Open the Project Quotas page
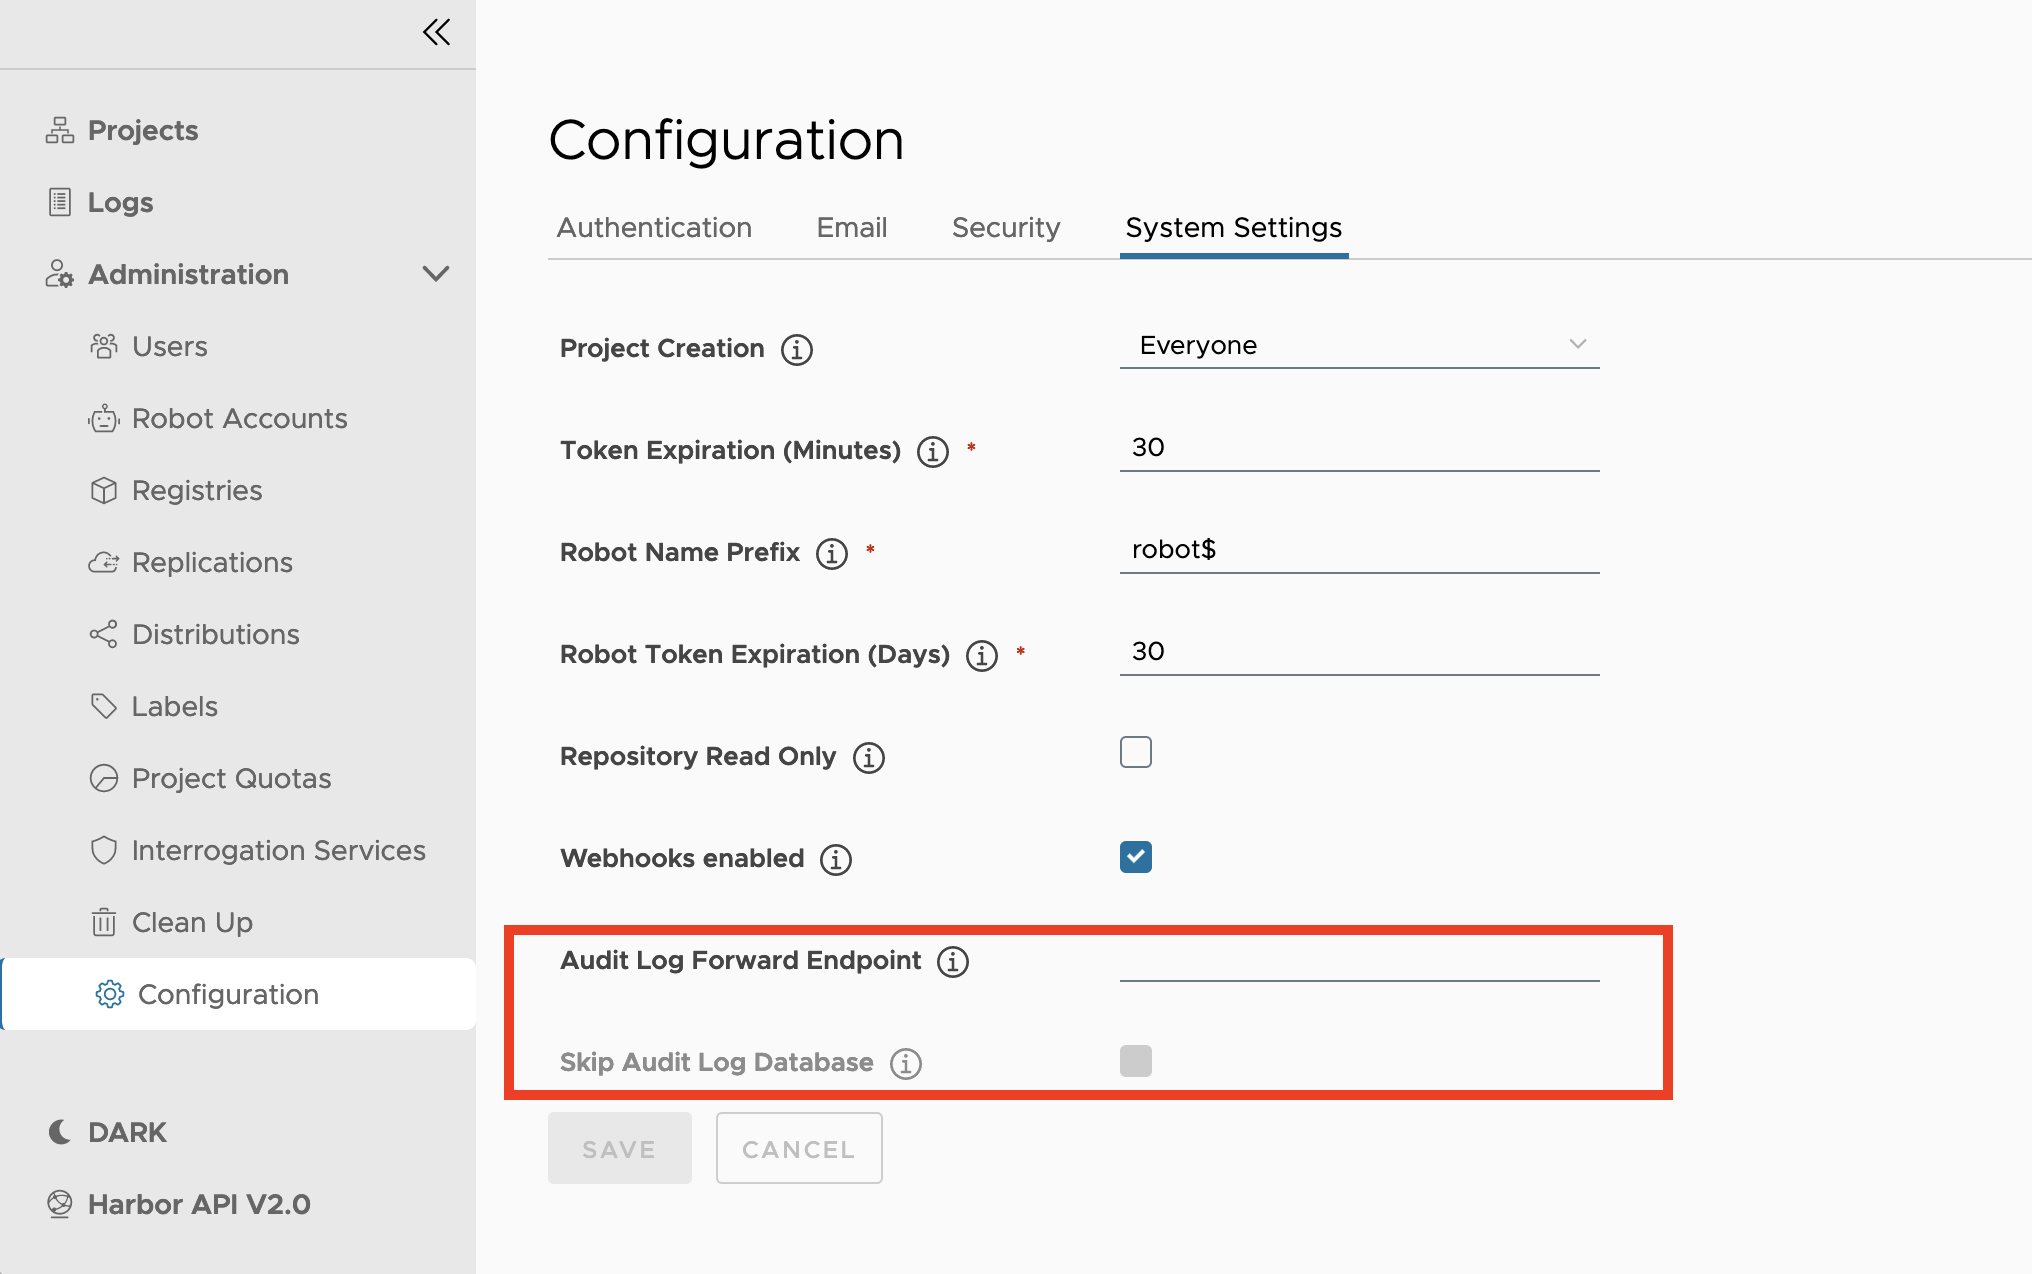Viewport: 2032px width, 1274px height. click(232, 778)
